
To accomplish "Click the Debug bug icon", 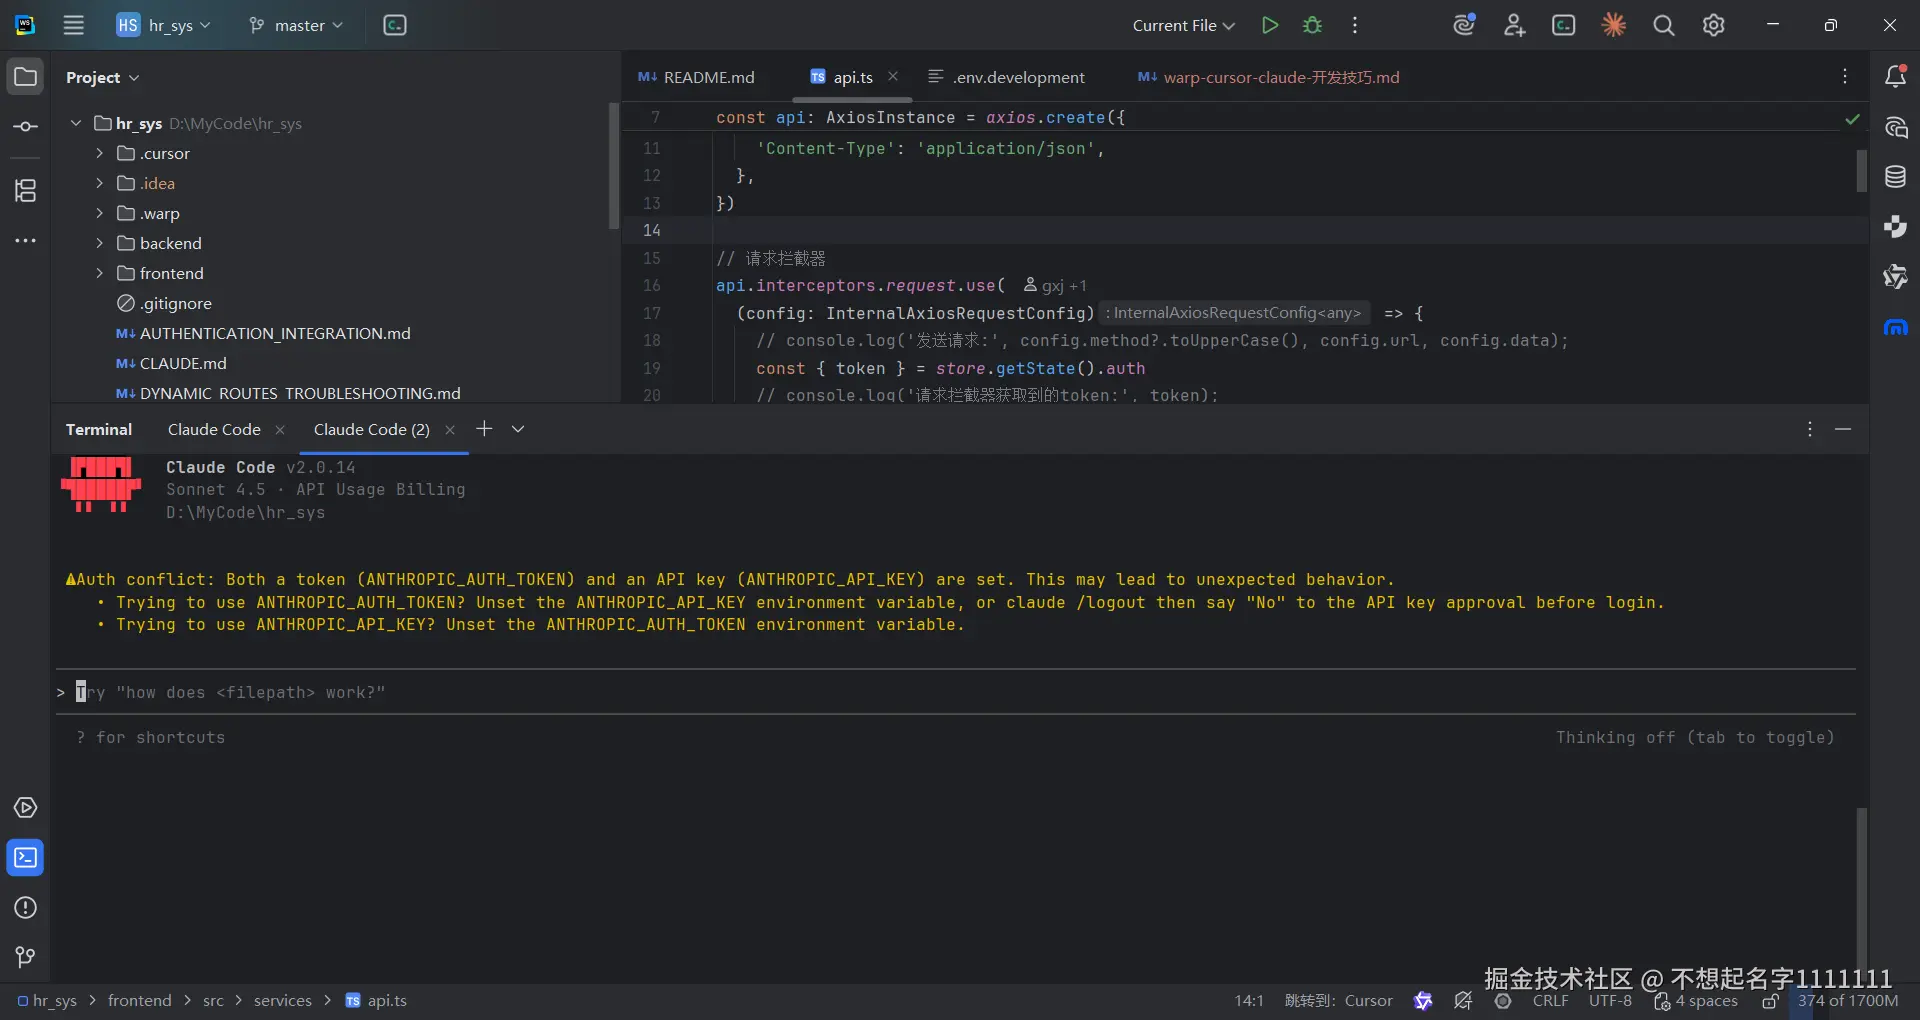I will [x=1312, y=26].
